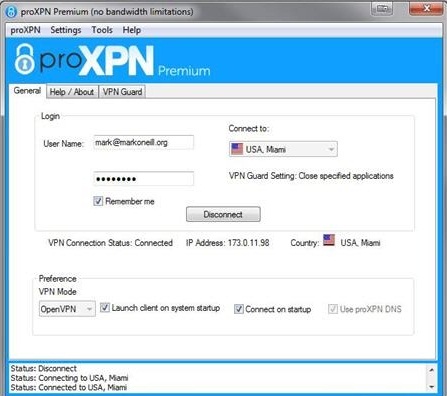This screenshot has width=447, height=396.
Task: Open the Tools menu
Action: coord(102,30)
